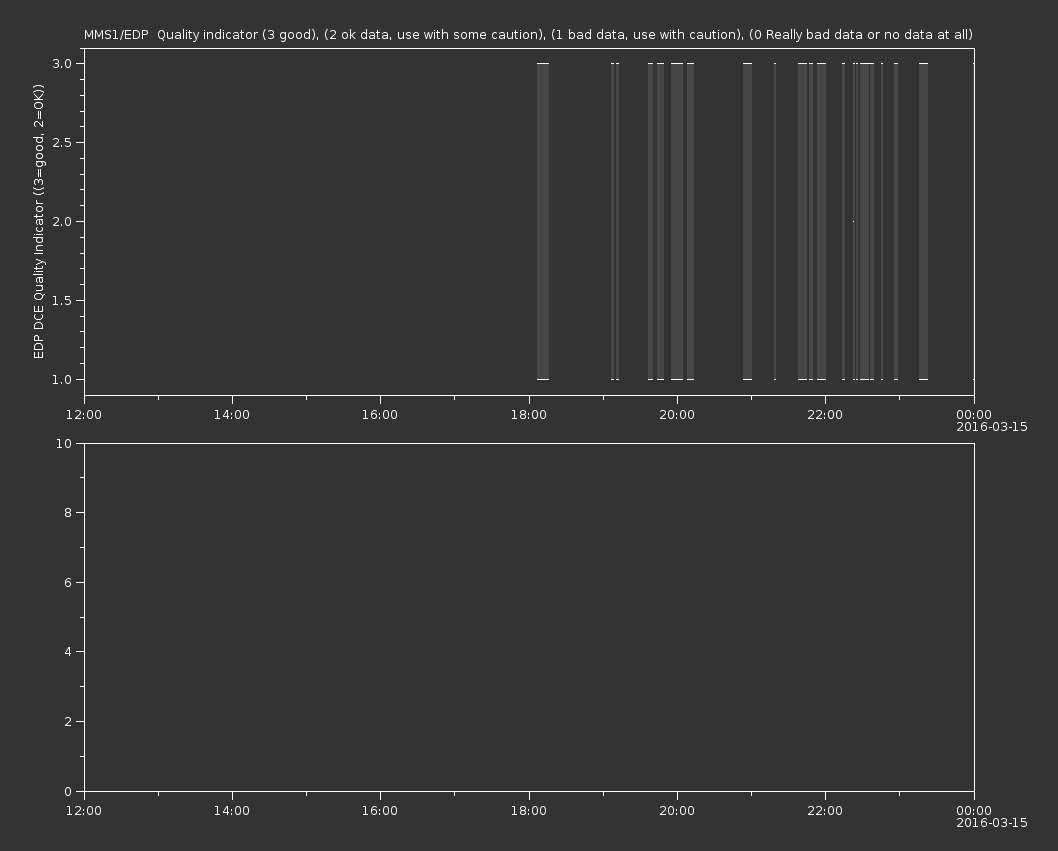The image size is (1058, 851).
Task: Select 14:00 time label under empty plot
Action: (x=231, y=811)
